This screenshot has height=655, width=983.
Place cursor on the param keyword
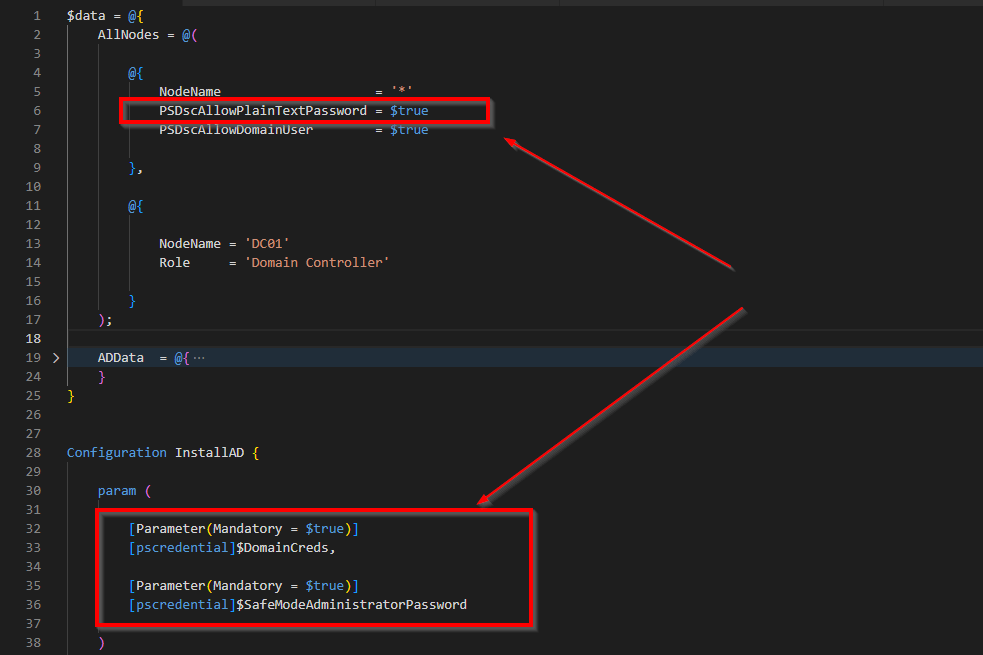(x=116, y=490)
